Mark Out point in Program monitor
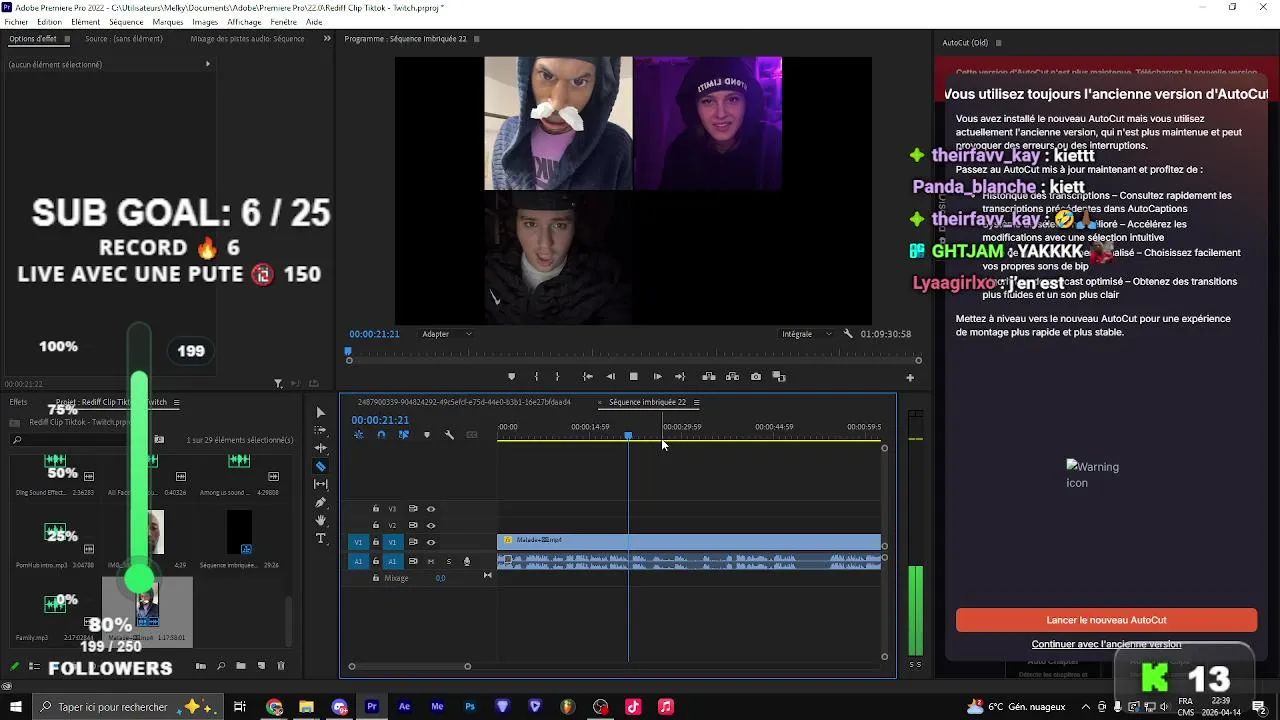This screenshot has height=720, width=1280. pos(557,377)
